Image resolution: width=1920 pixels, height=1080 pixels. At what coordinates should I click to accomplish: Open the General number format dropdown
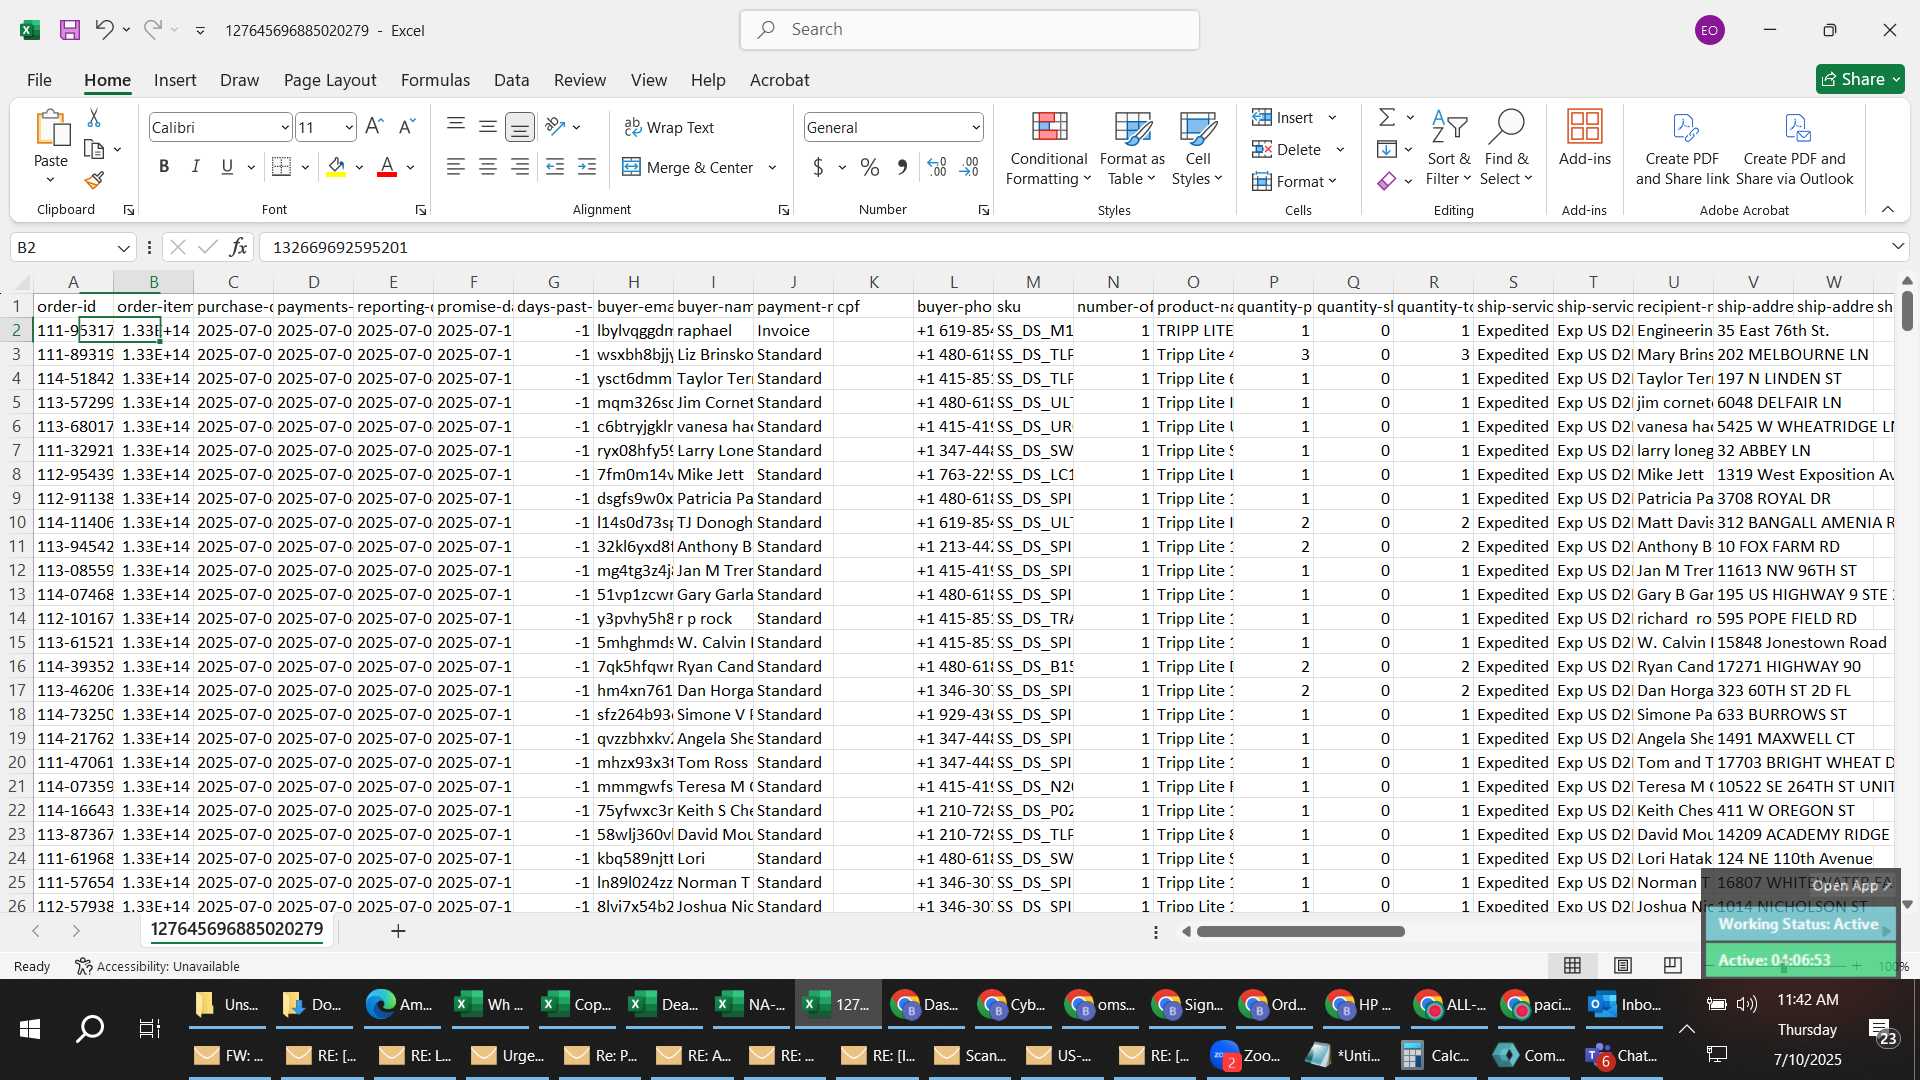click(976, 127)
